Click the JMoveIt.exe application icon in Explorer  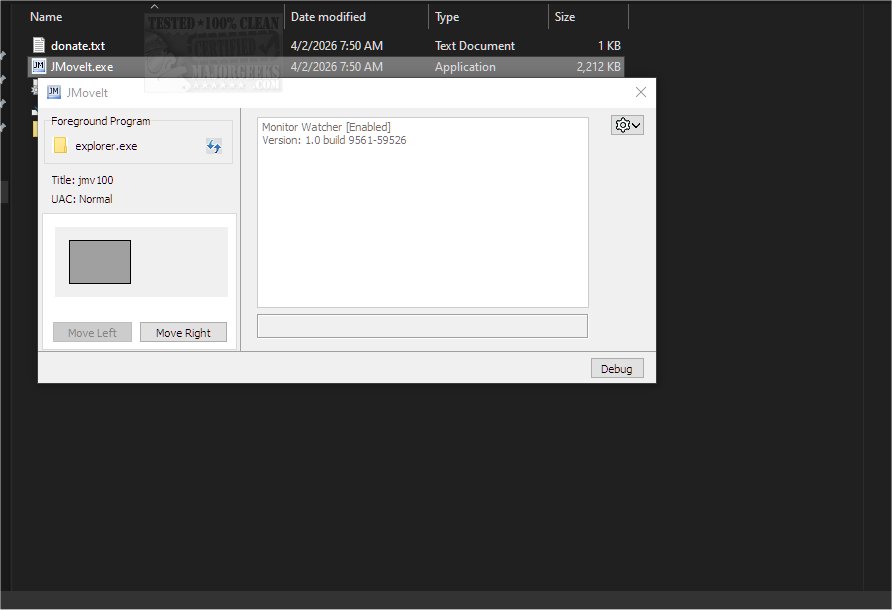(39, 66)
